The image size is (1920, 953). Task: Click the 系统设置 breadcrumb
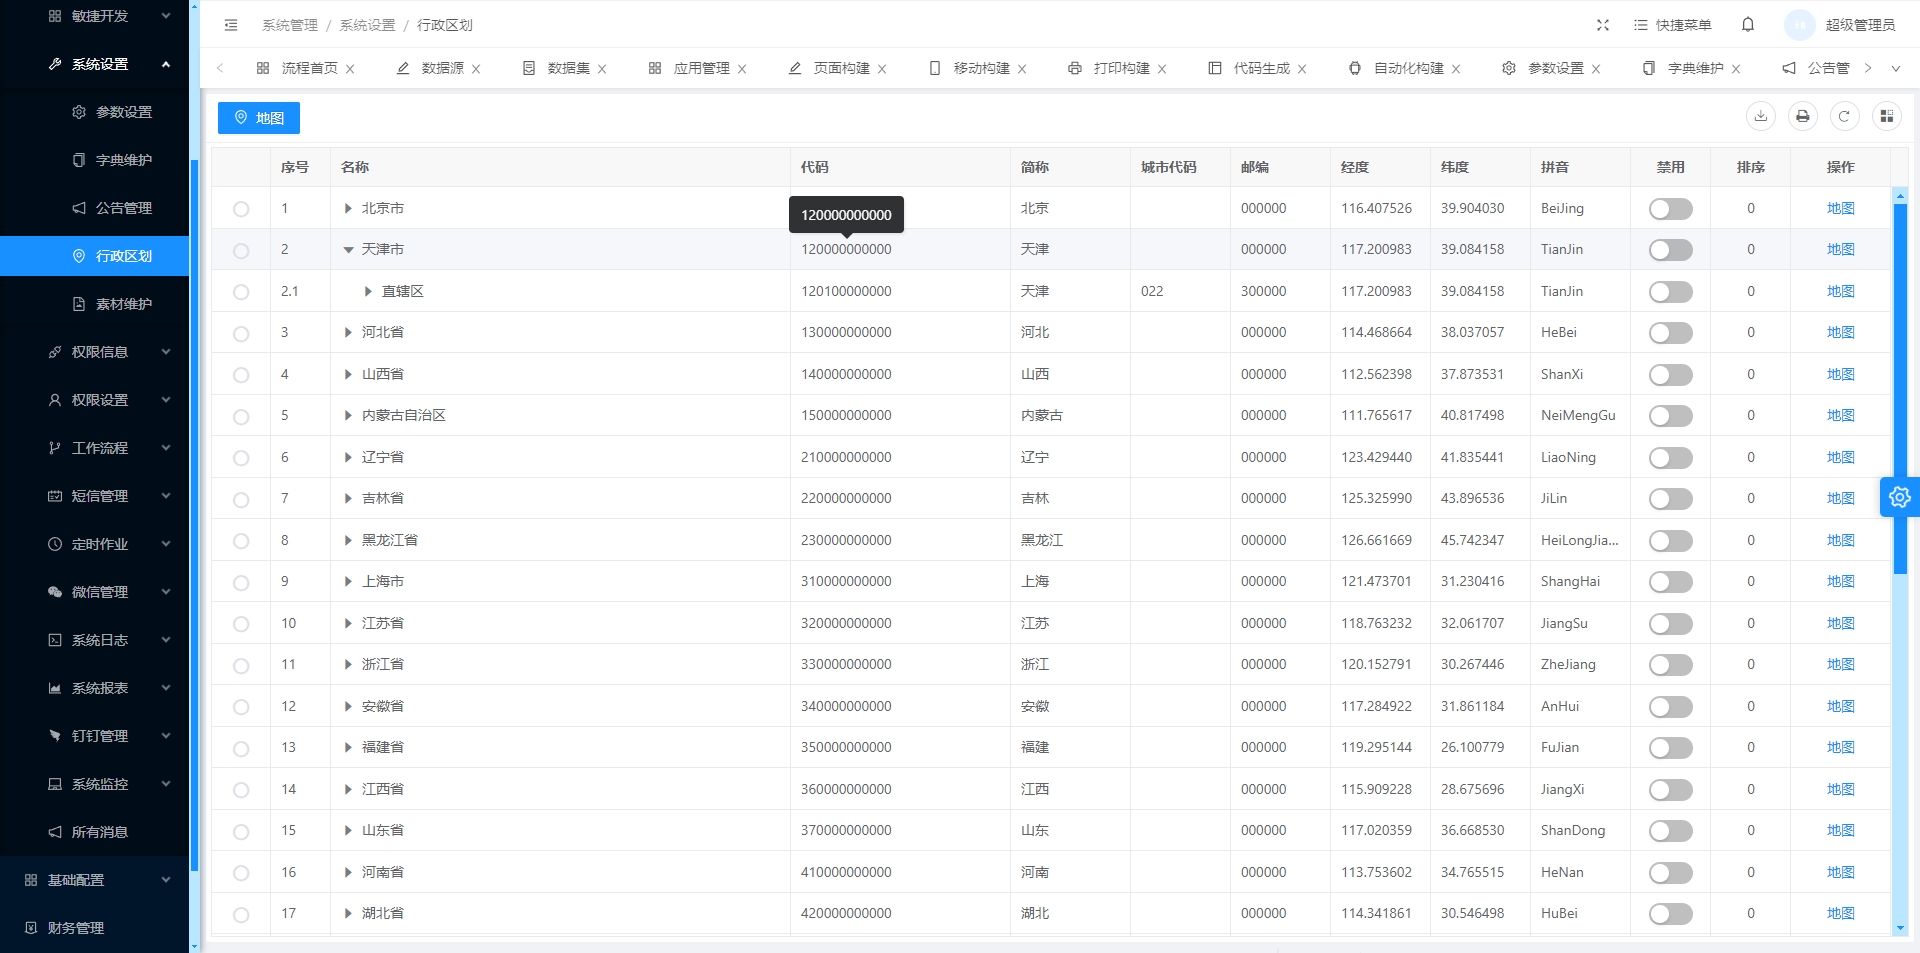(x=367, y=25)
